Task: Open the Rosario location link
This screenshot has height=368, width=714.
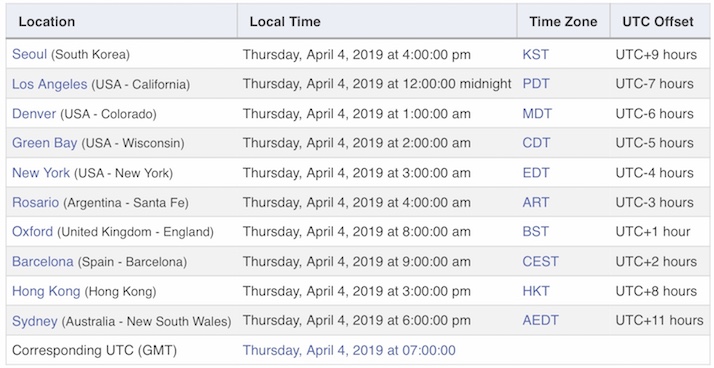Action: pos(36,202)
